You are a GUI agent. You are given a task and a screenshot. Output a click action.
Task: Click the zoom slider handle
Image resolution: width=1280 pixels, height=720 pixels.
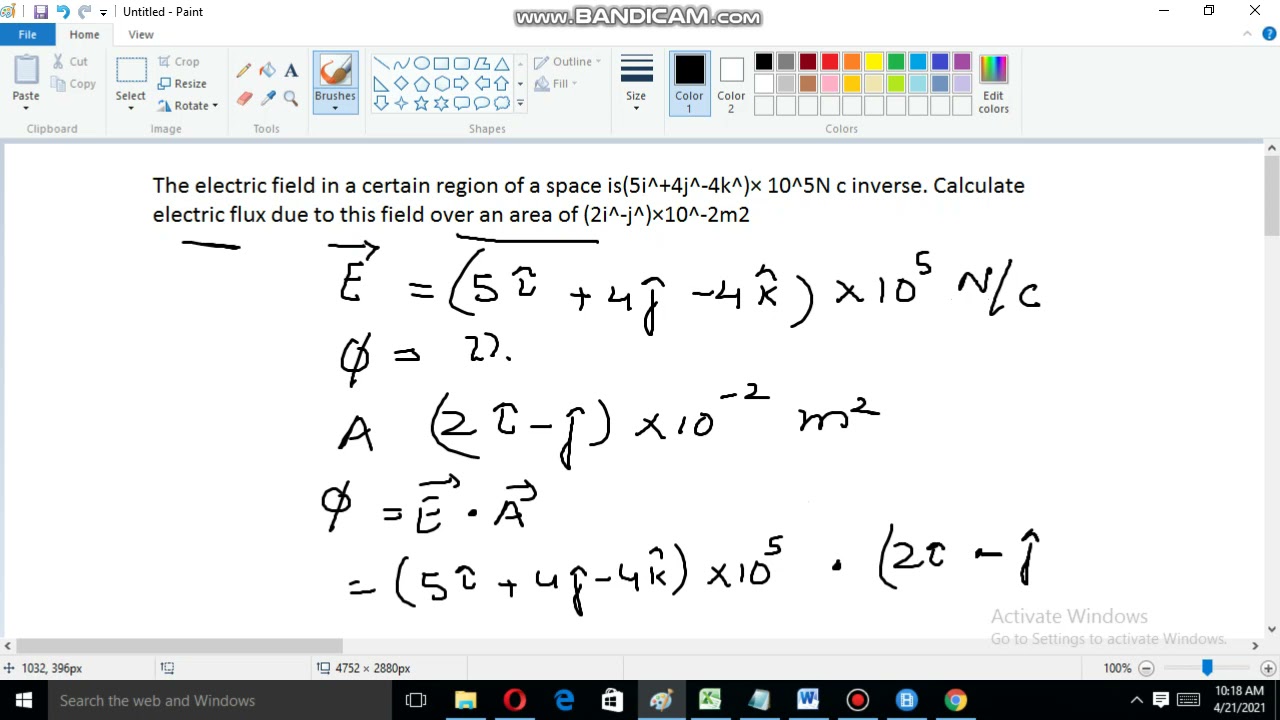pyautogui.click(x=1207, y=668)
